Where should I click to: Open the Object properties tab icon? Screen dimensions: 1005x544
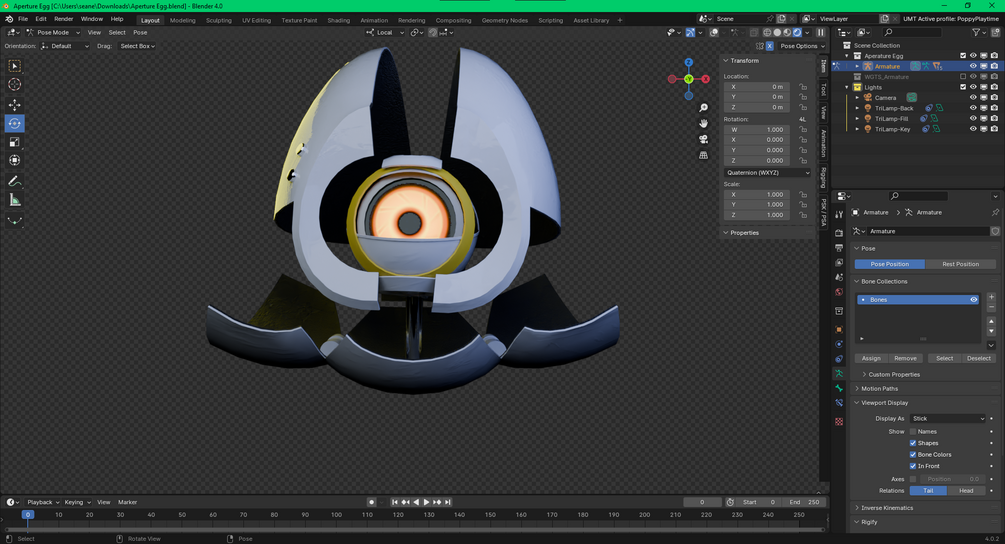(839, 329)
